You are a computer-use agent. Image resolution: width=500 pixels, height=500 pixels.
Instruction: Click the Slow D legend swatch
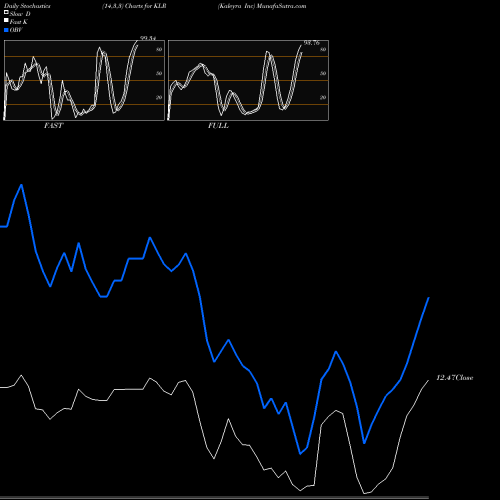[6, 13]
